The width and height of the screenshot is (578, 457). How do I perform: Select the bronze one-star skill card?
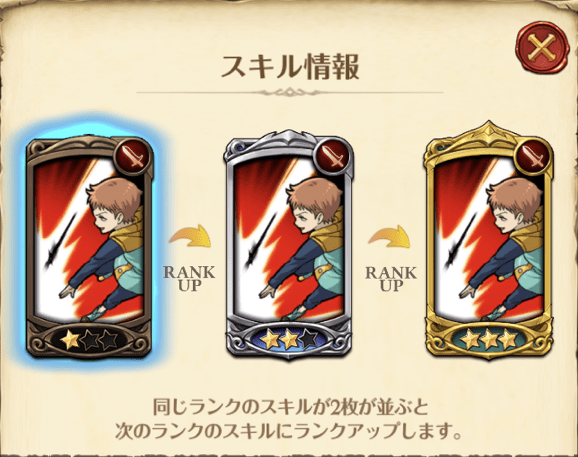[90, 246]
